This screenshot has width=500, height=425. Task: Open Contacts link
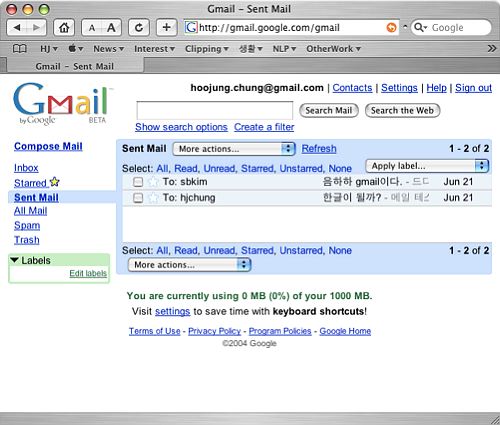(352, 88)
